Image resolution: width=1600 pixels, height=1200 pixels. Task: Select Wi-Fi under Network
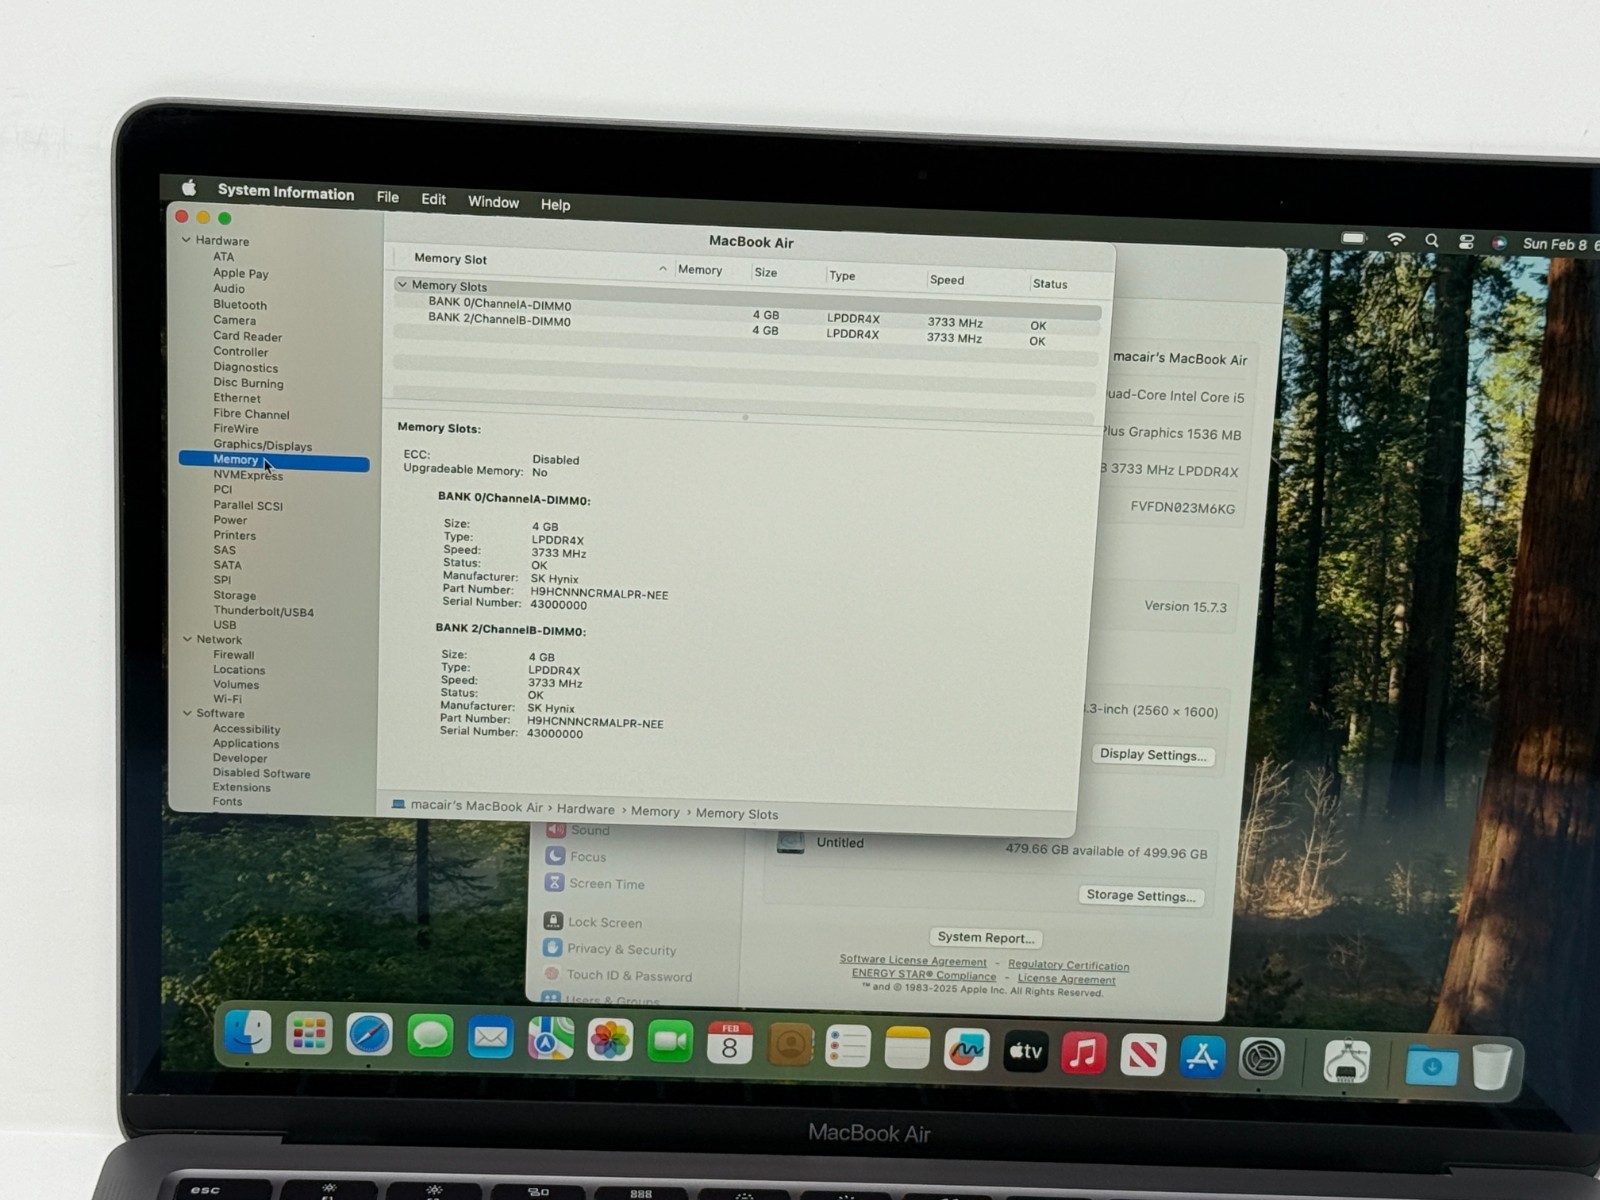pos(227,699)
